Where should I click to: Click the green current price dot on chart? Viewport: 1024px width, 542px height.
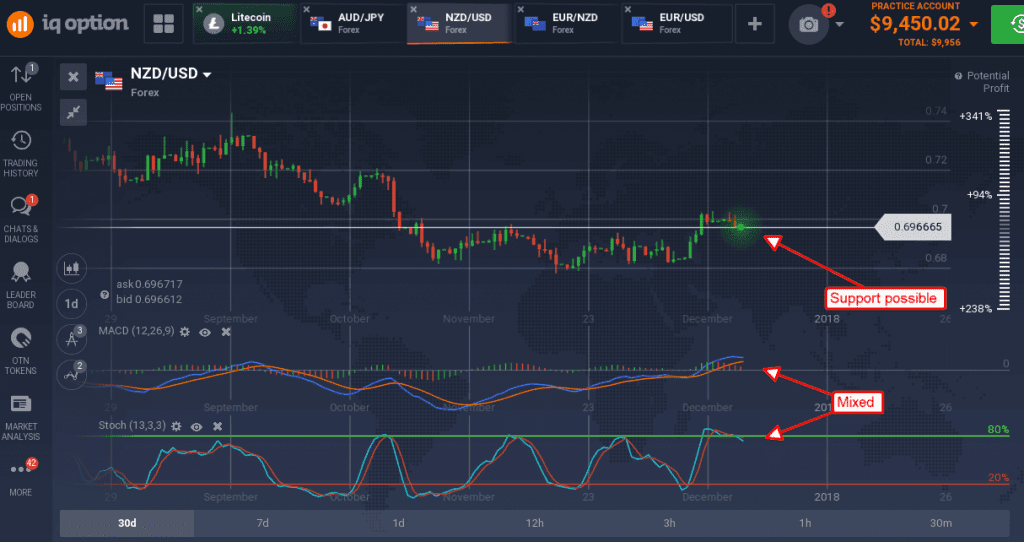(x=740, y=227)
